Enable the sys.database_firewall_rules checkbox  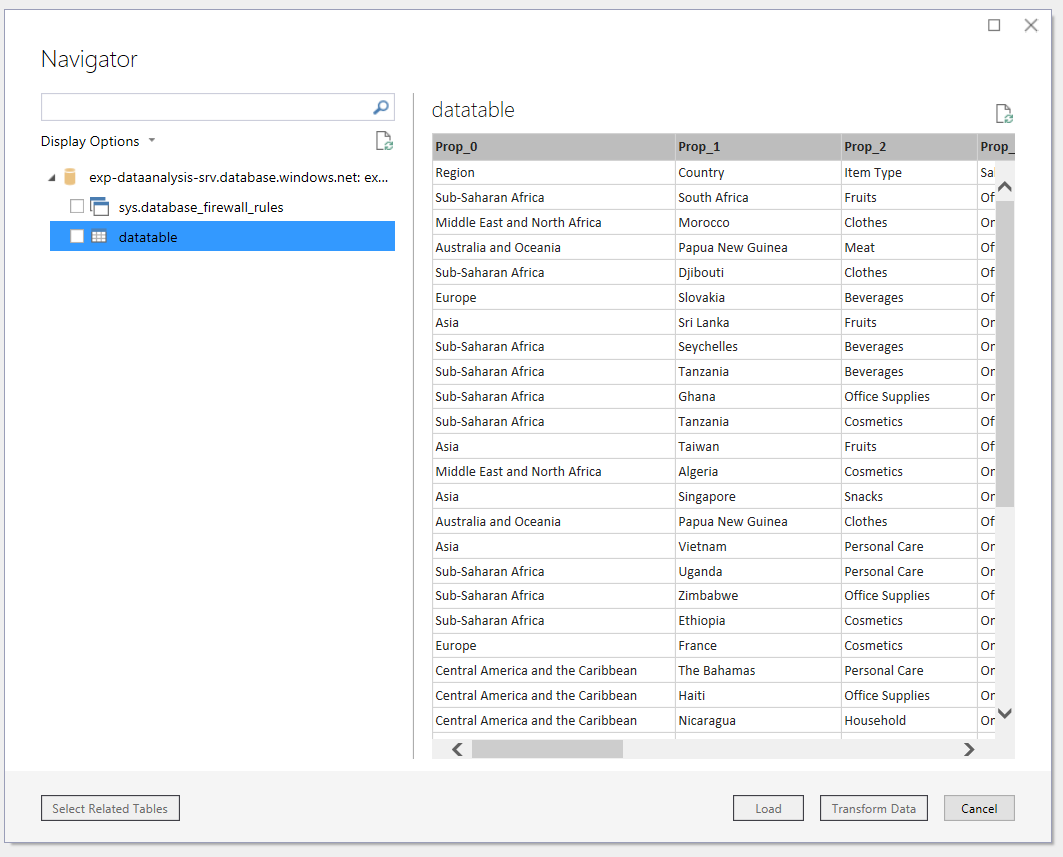[x=77, y=206]
